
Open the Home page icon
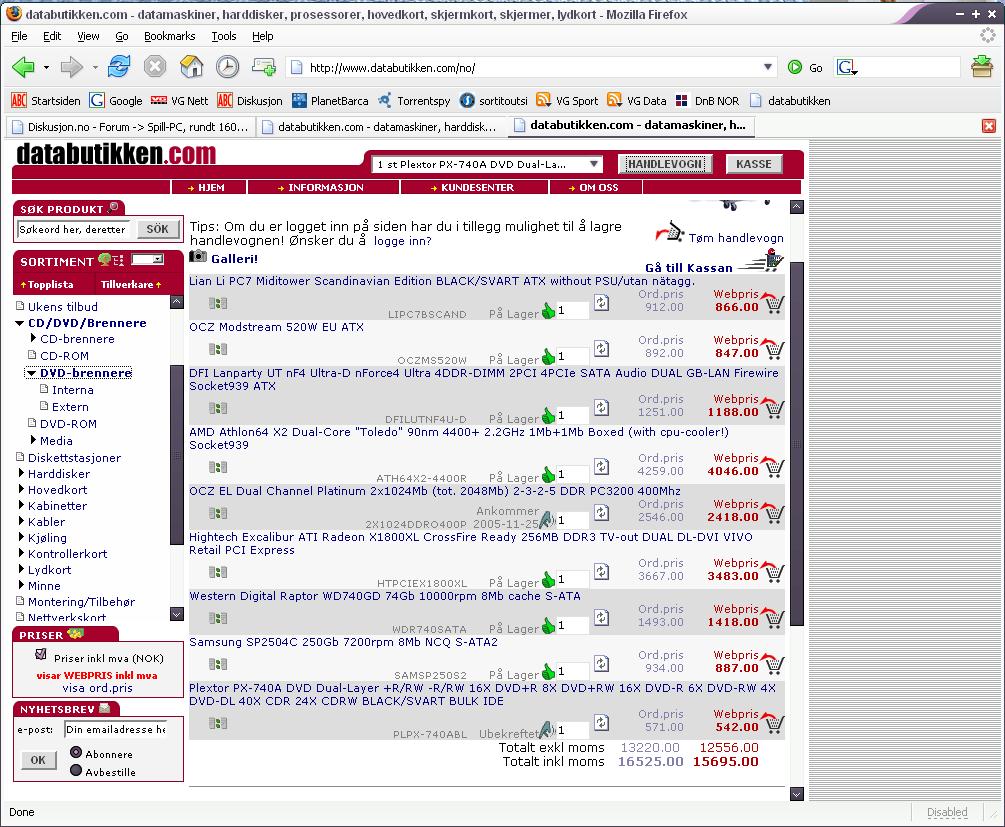tap(191, 66)
